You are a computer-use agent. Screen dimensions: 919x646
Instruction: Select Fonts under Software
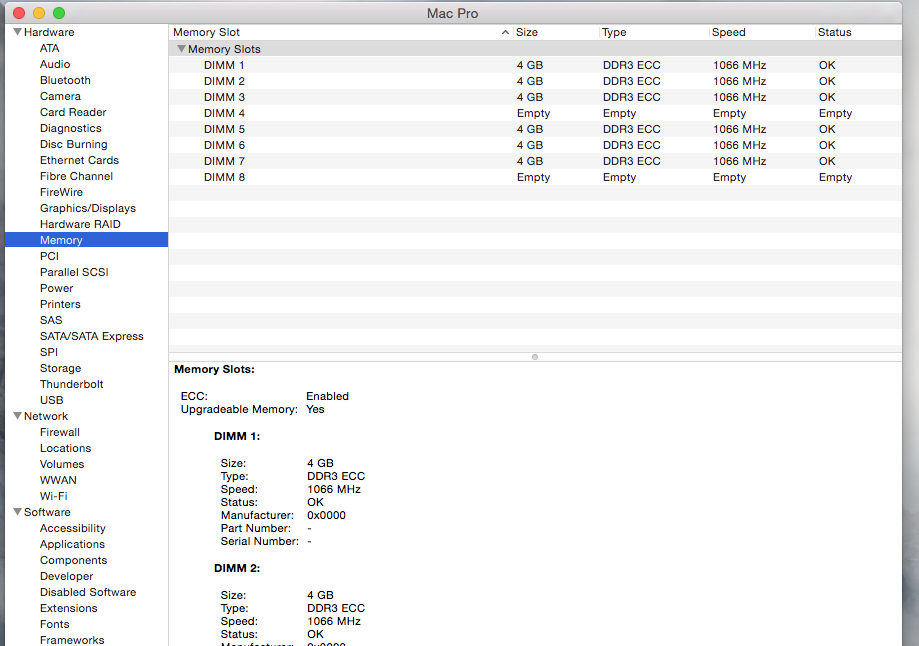coord(55,624)
